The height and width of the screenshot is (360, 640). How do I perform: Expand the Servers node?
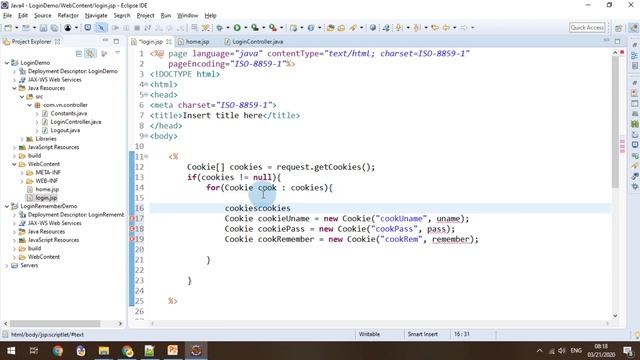tap(7, 265)
